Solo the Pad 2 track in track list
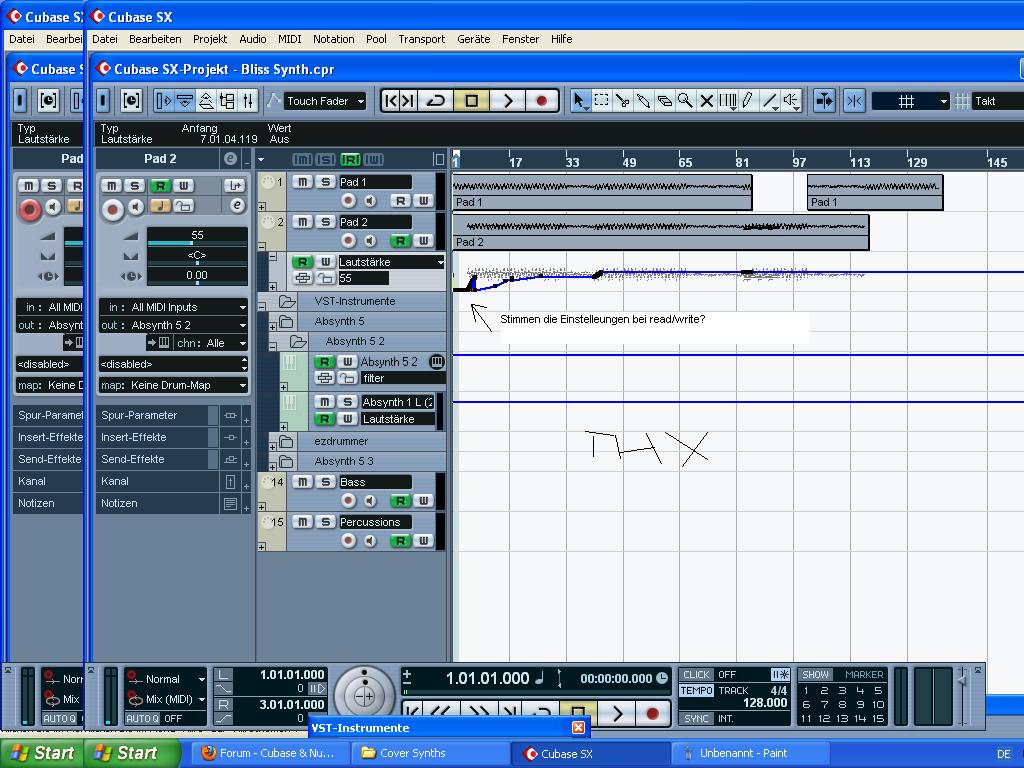Viewport: 1024px width, 768px height. click(325, 222)
